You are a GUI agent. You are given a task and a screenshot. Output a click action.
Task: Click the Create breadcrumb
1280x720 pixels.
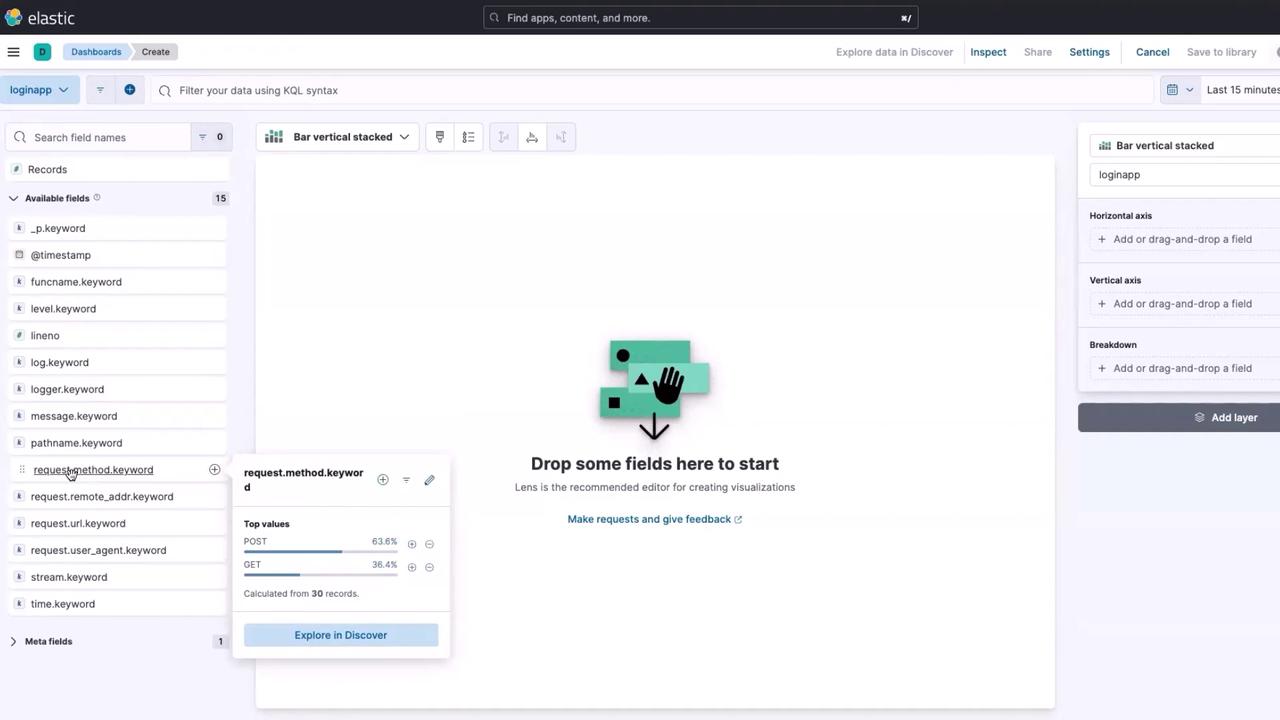click(155, 52)
